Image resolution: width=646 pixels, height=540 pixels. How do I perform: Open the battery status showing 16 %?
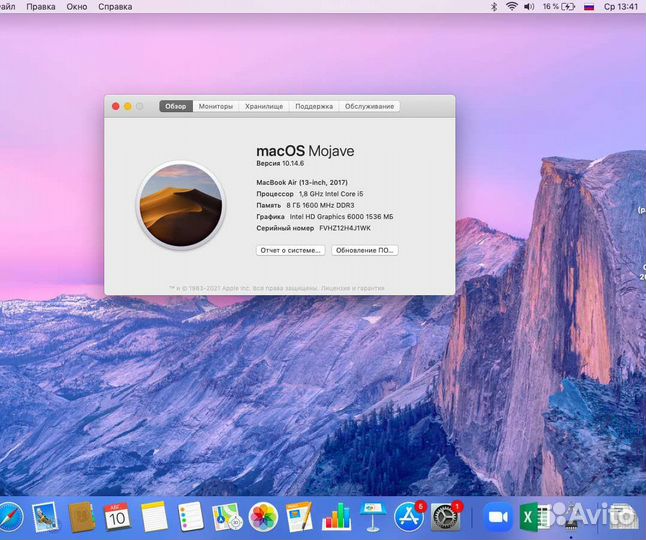tap(559, 7)
